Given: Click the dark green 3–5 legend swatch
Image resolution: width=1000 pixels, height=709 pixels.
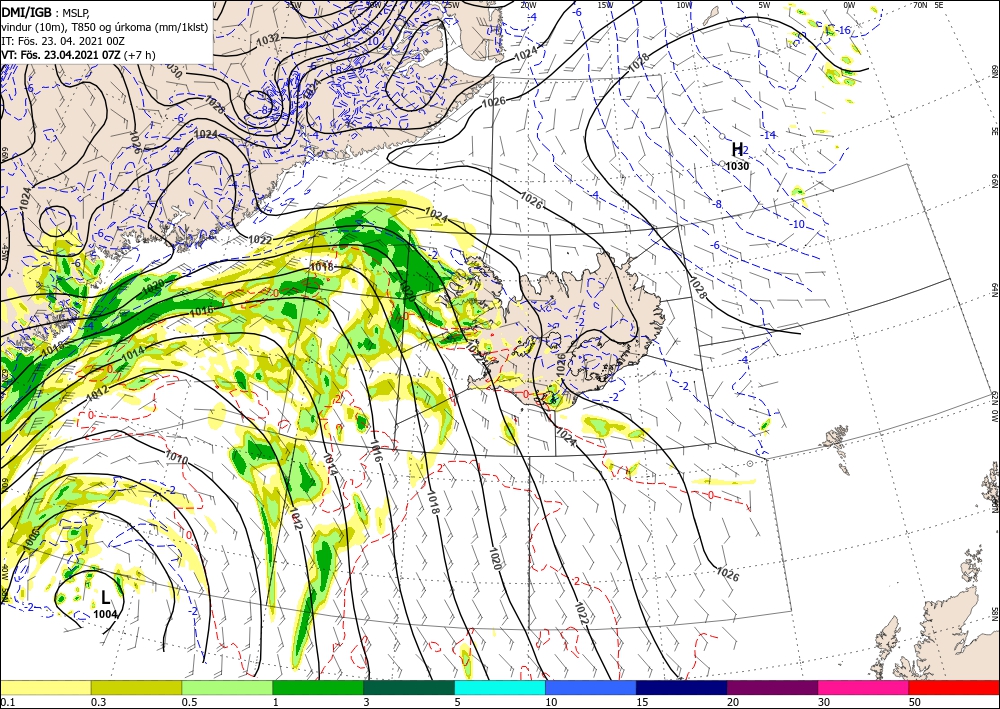Looking at the screenshot, I should [x=409, y=687].
